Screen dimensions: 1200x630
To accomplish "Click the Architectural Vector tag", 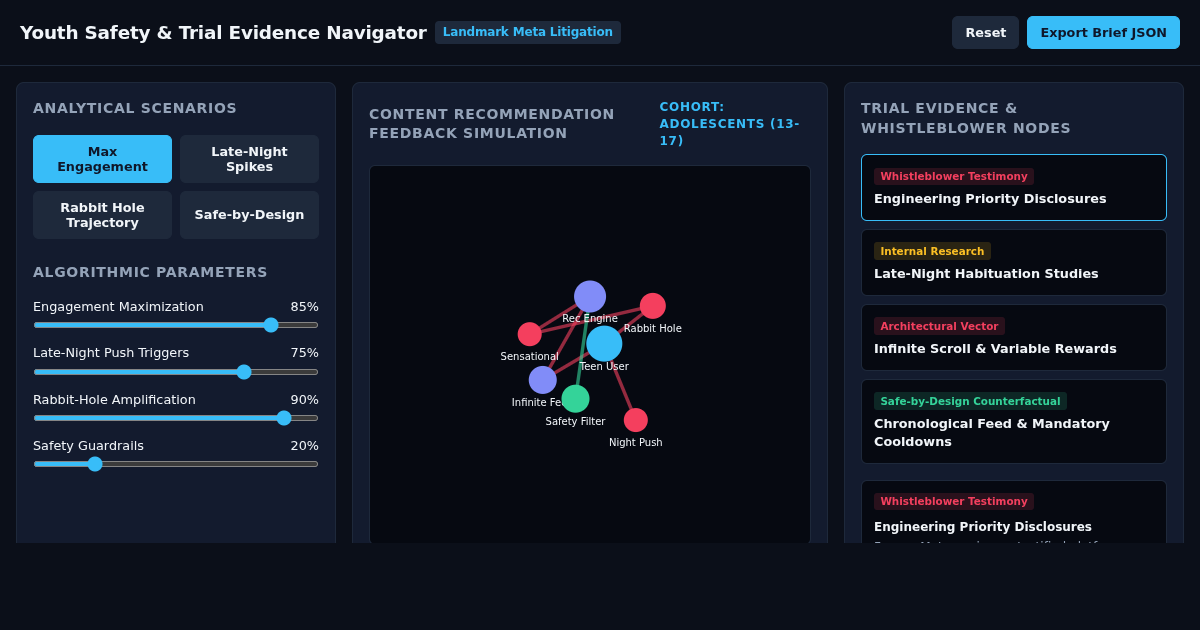I will click(x=939, y=326).
